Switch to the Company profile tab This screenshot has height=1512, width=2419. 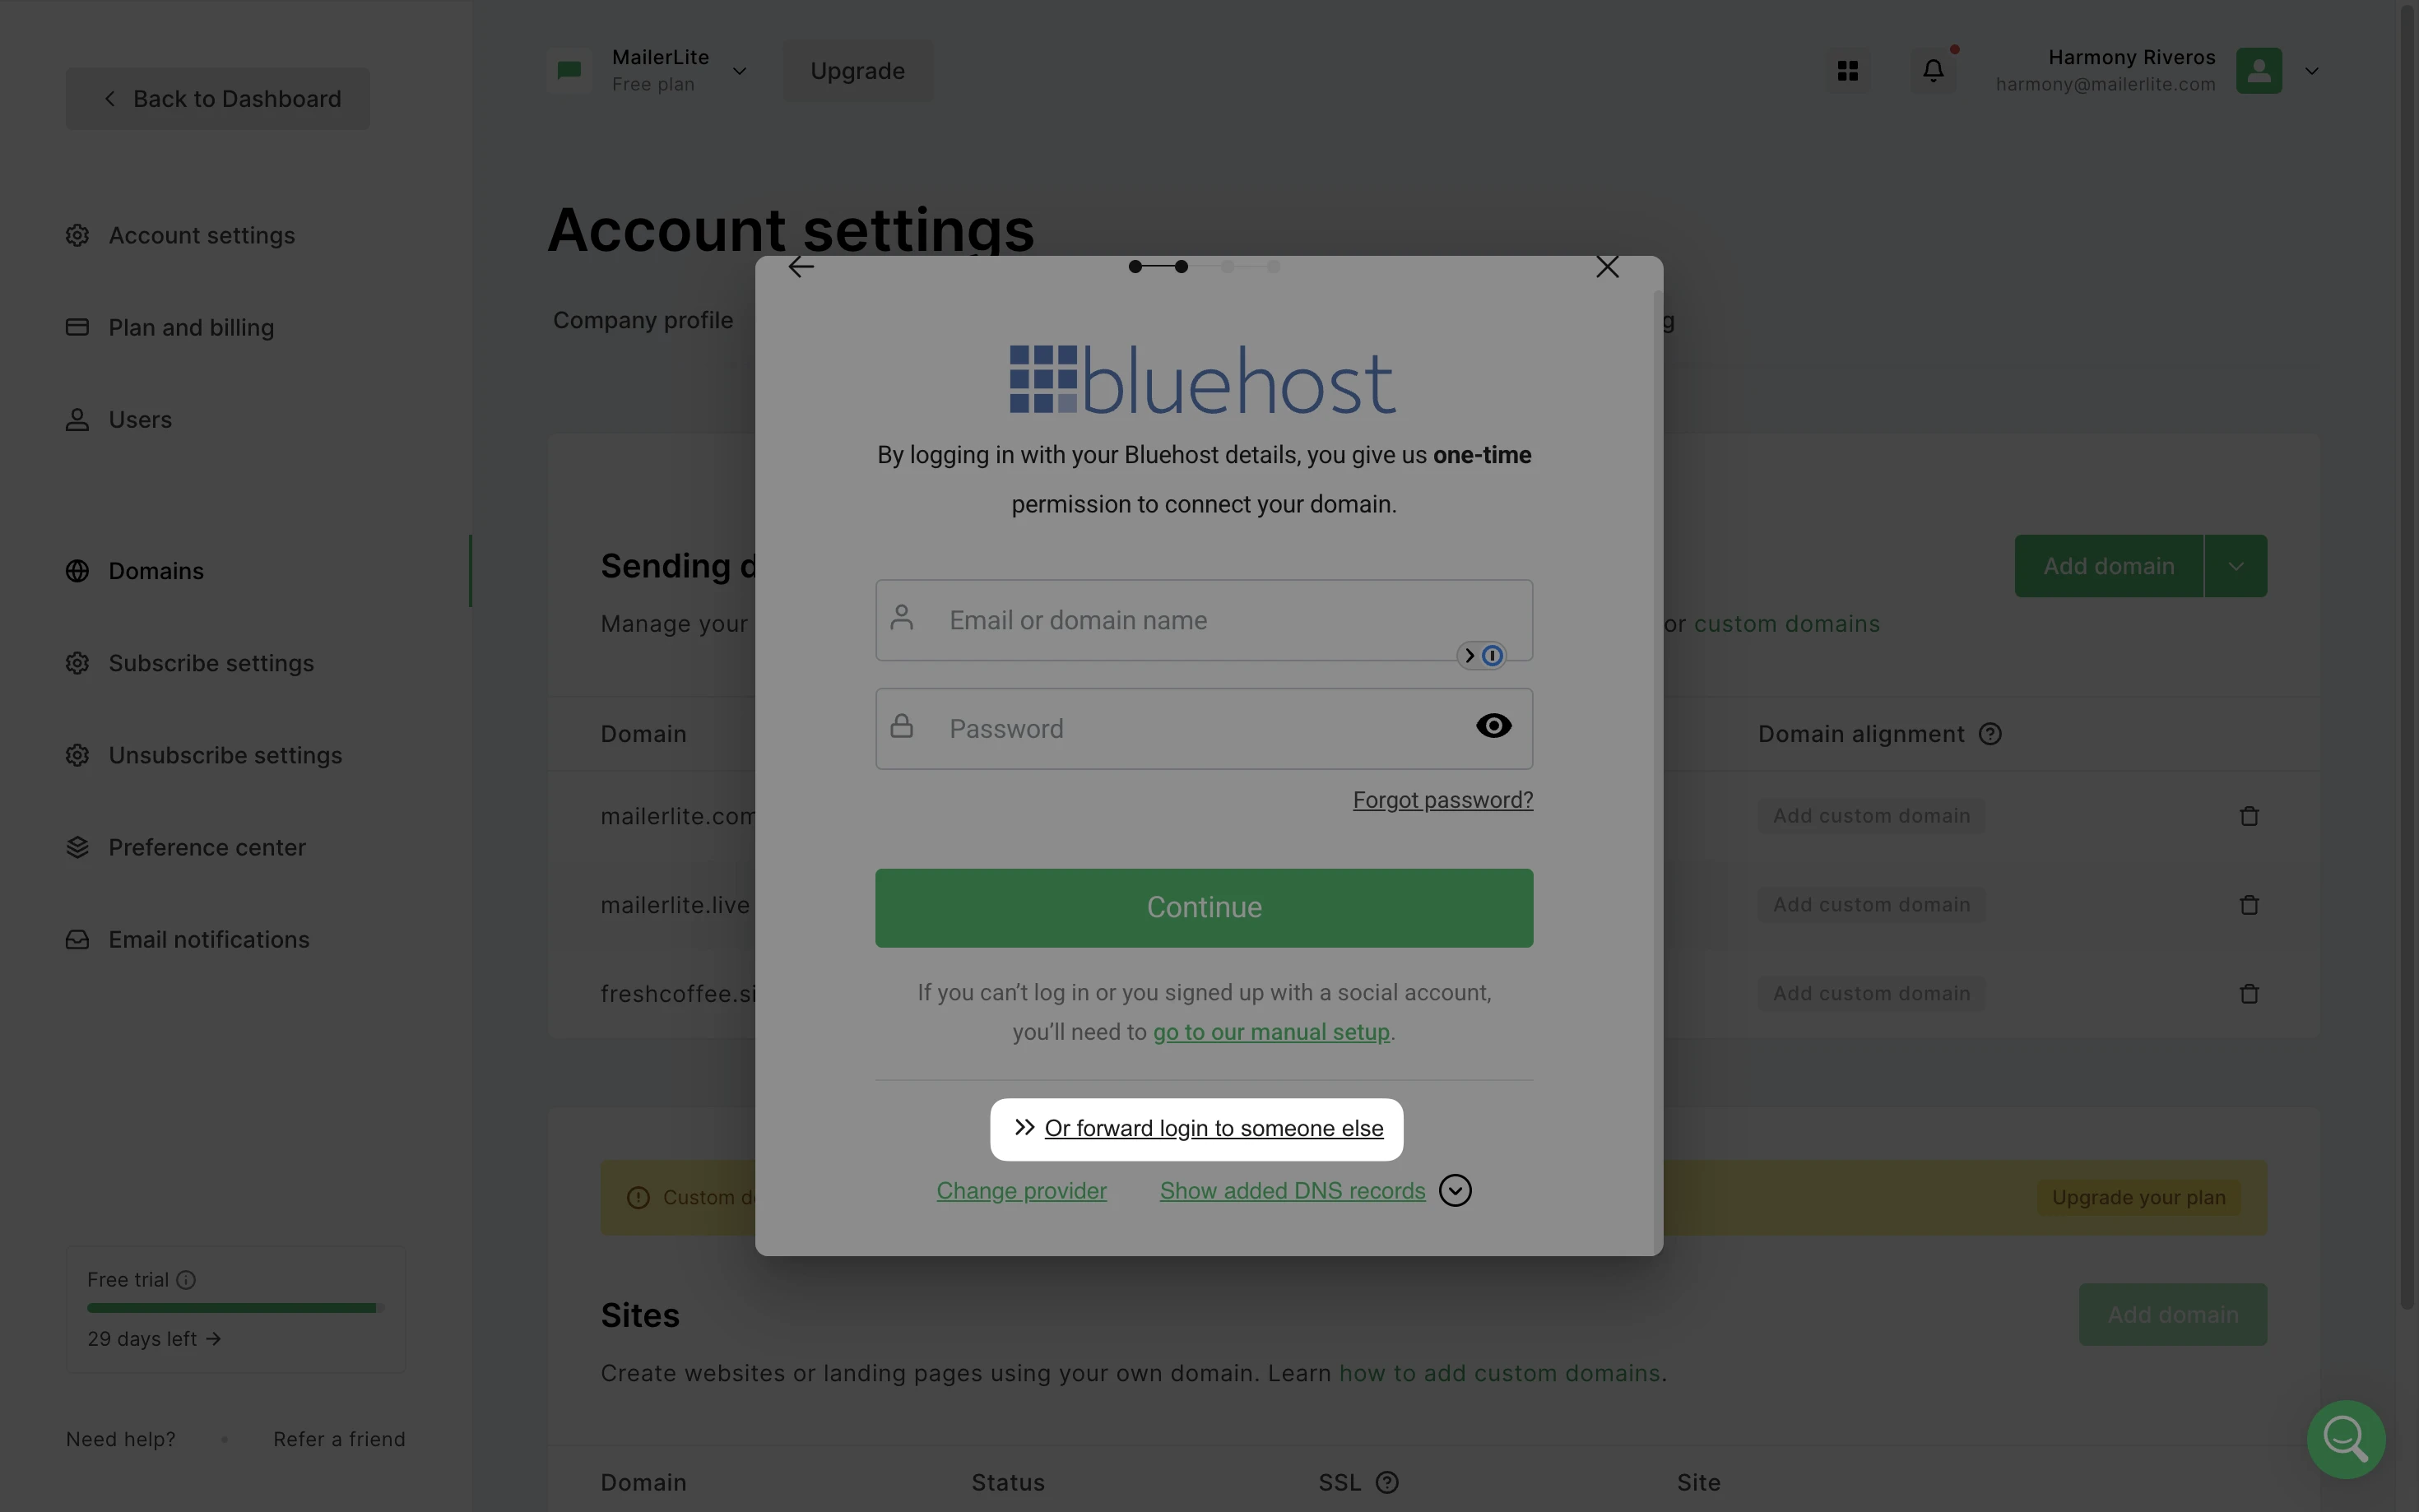[642, 321]
